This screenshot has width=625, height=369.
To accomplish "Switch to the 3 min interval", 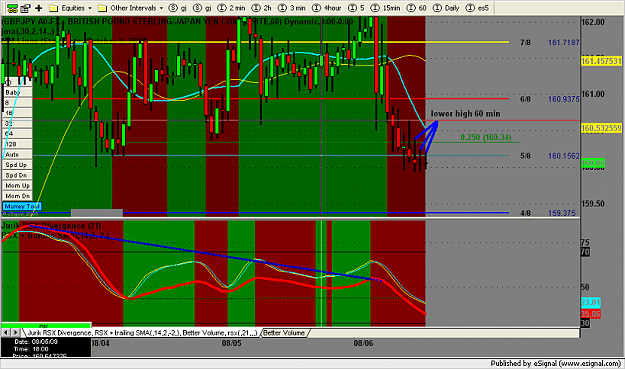I will click(x=292, y=8).
